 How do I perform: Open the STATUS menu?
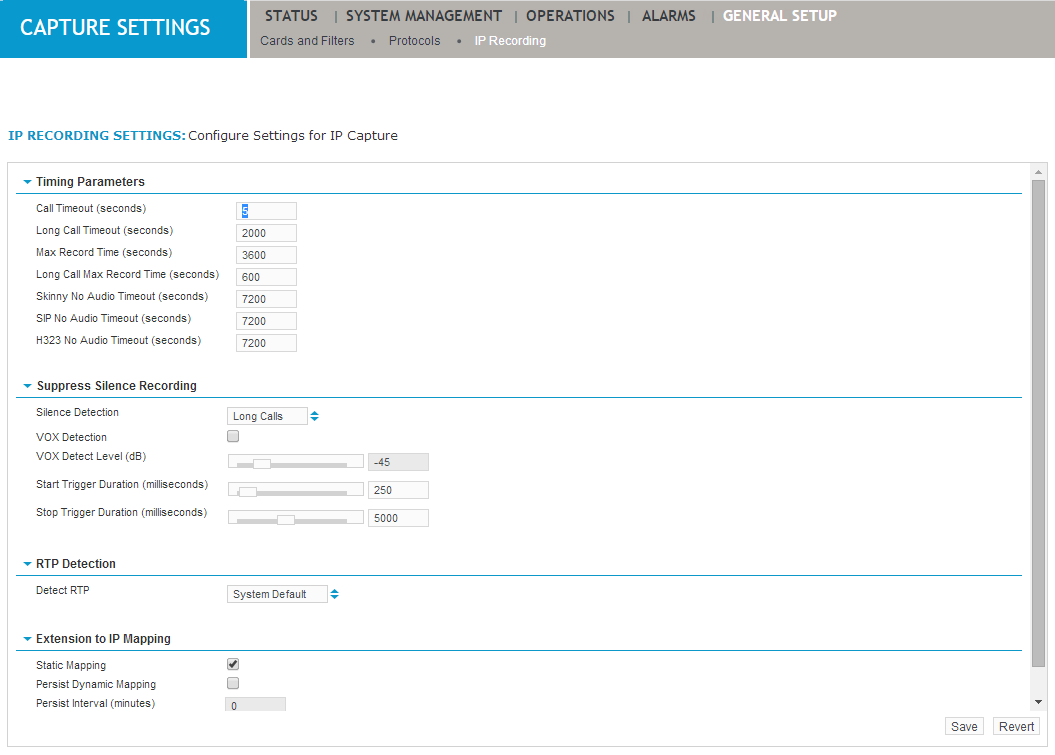click(x=289, y=15)
